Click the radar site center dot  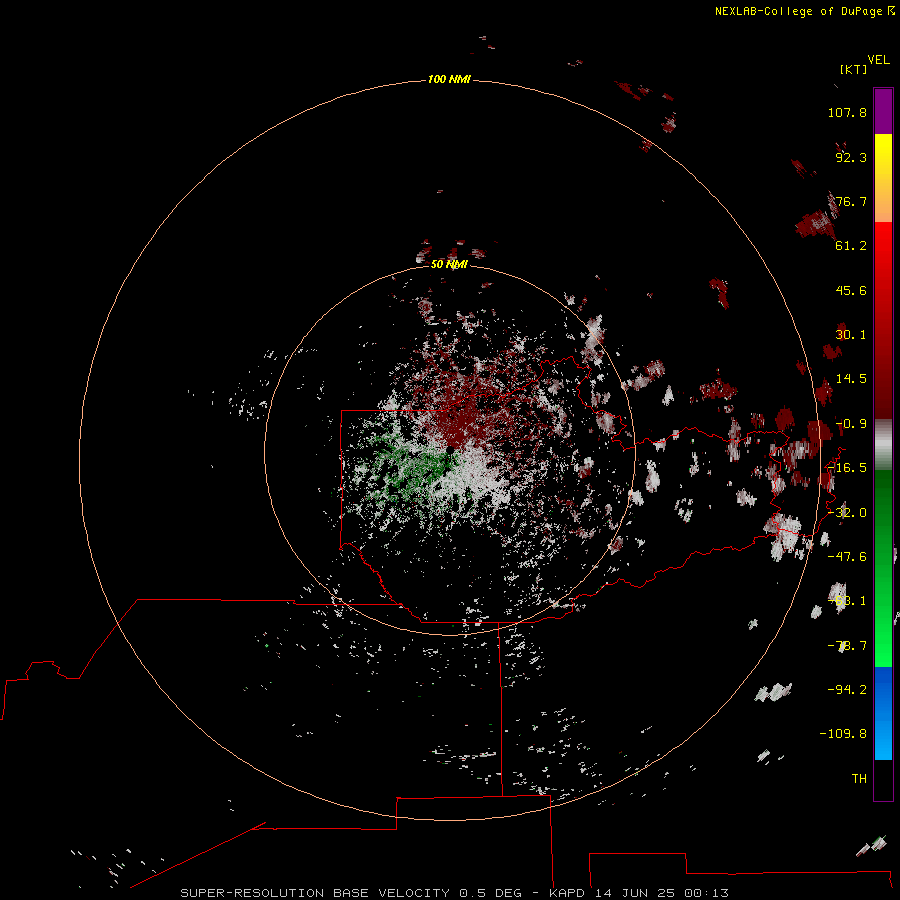point(451,450)
